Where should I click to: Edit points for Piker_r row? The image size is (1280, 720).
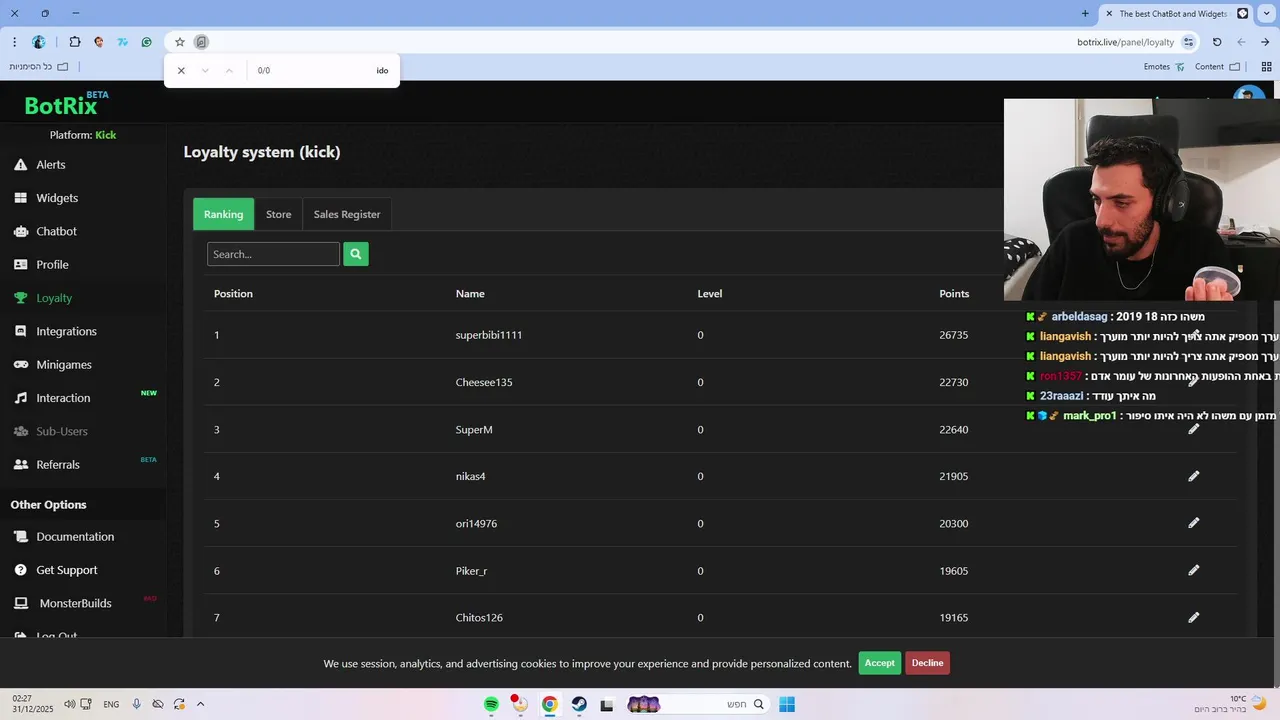click(1193, 570)
